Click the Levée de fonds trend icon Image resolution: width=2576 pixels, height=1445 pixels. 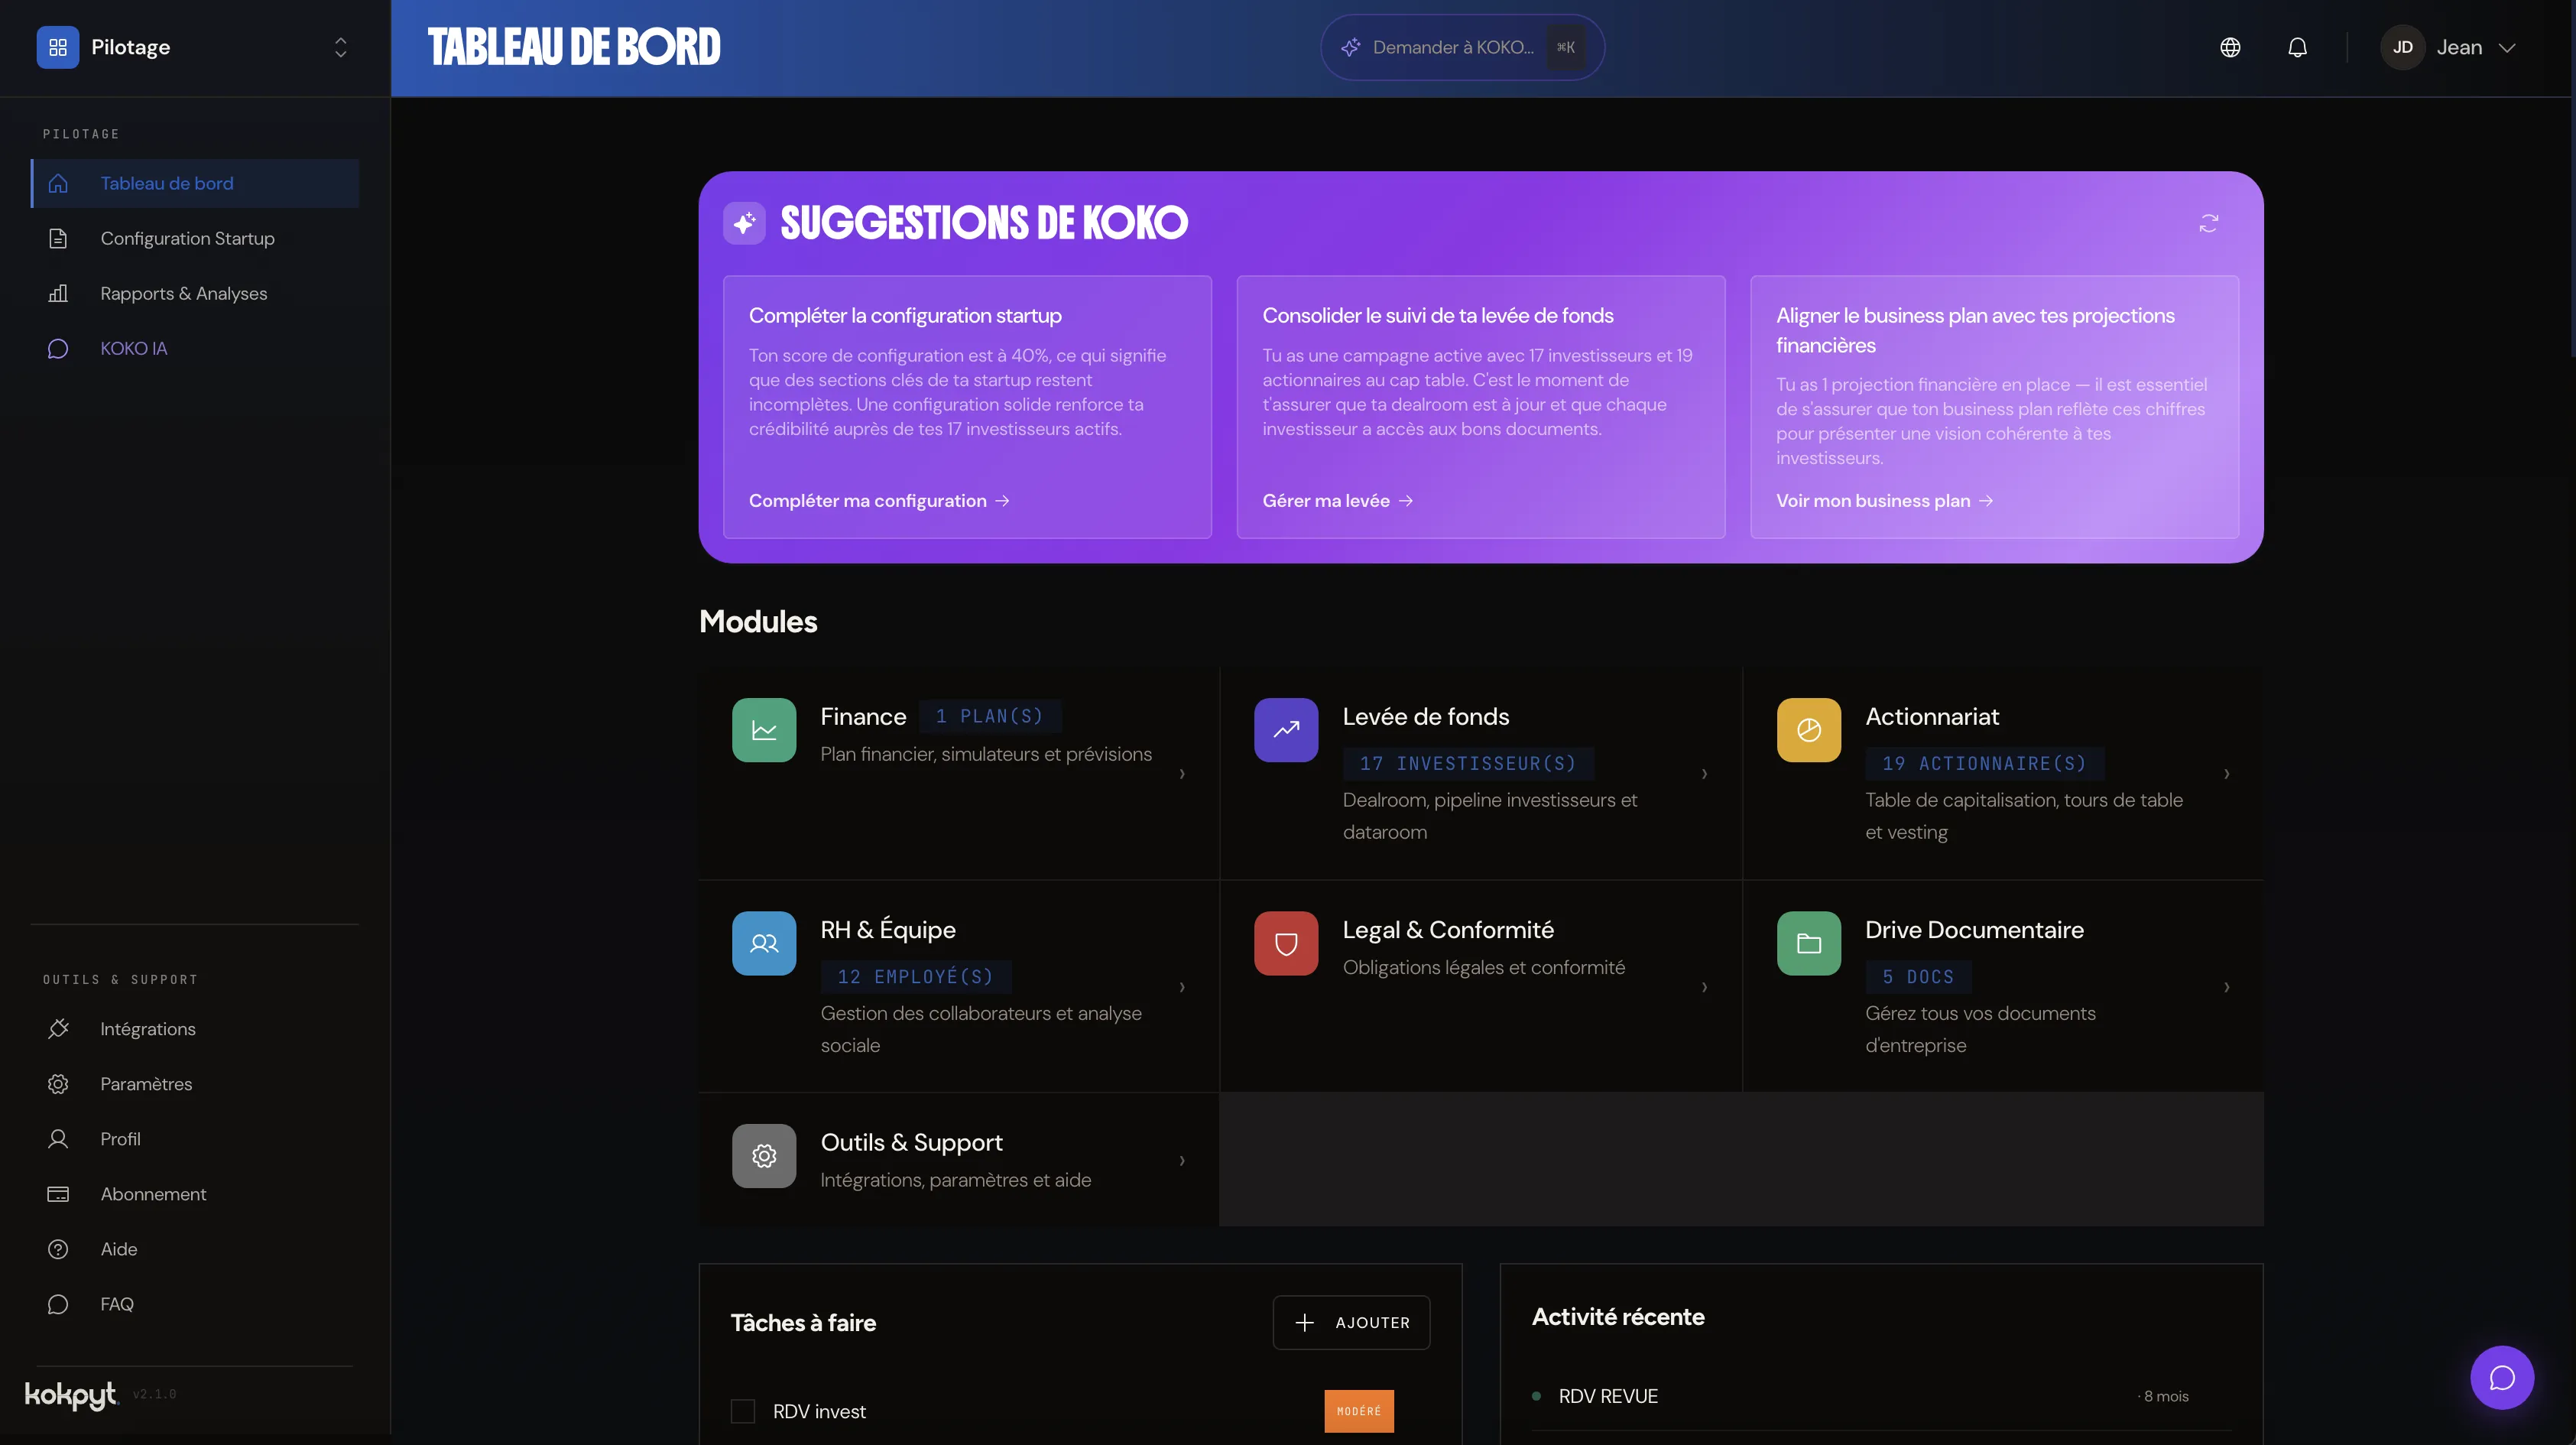click(1286, 730)
